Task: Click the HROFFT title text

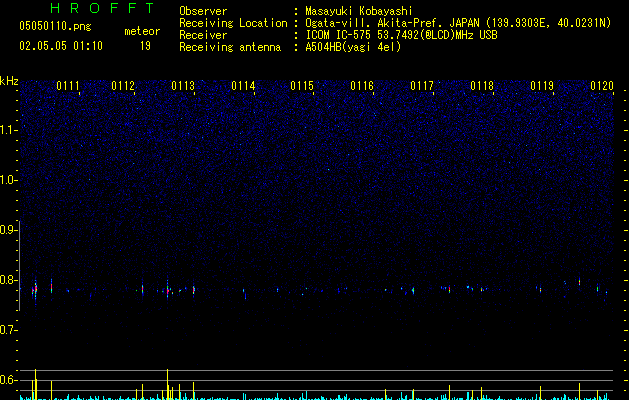Action: coord(102,8)
